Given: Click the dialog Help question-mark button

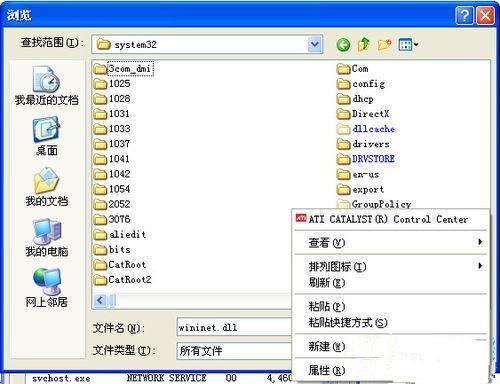Looking at the screenshot, I should coord(464,15).
